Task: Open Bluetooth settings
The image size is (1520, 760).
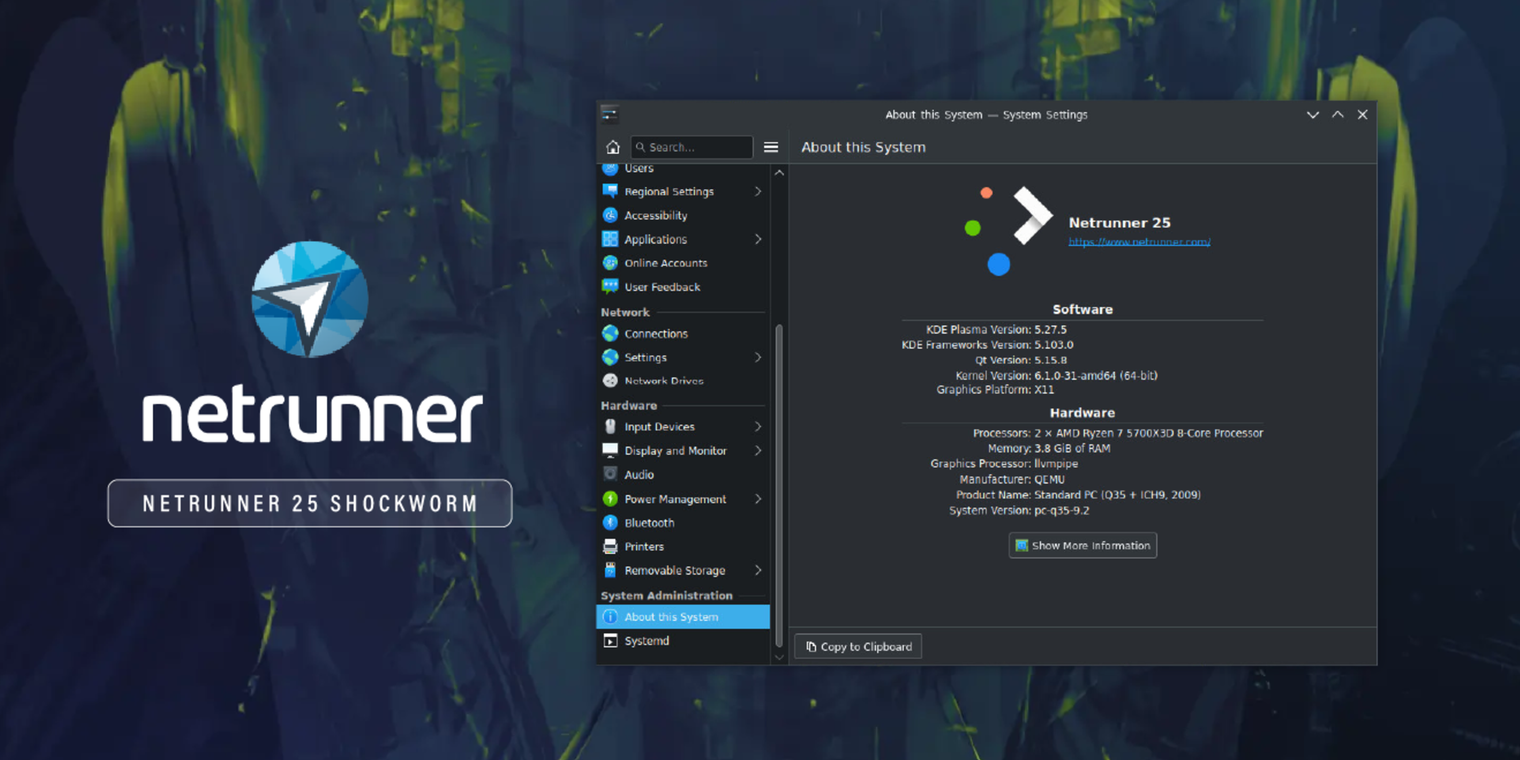Action: pos(648,522)
